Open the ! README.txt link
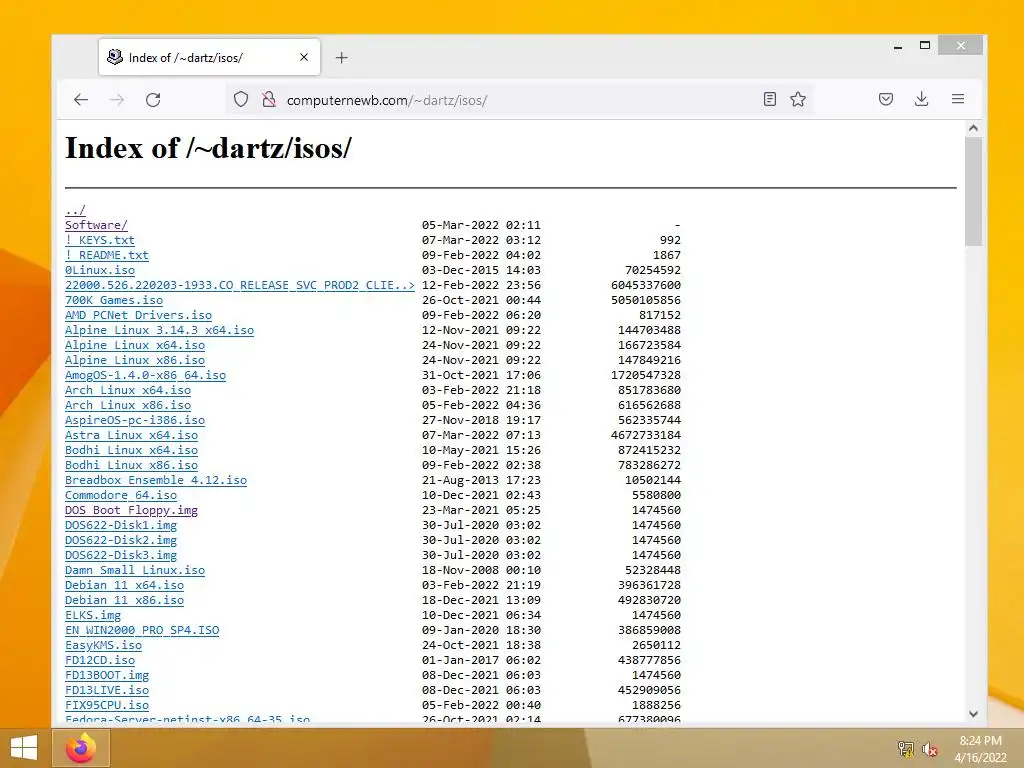Screen dimensions: 1024x768 (x=106, y=255)
